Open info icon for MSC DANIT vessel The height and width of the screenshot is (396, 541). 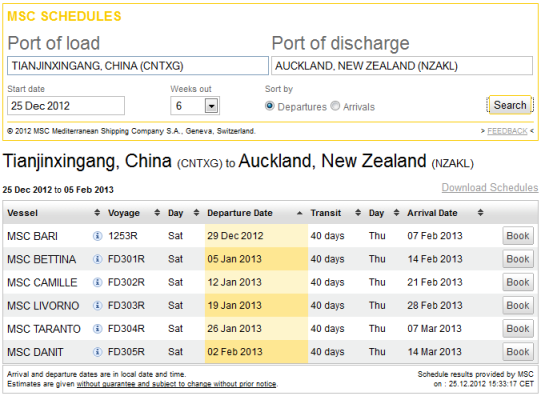coord(98,352)
